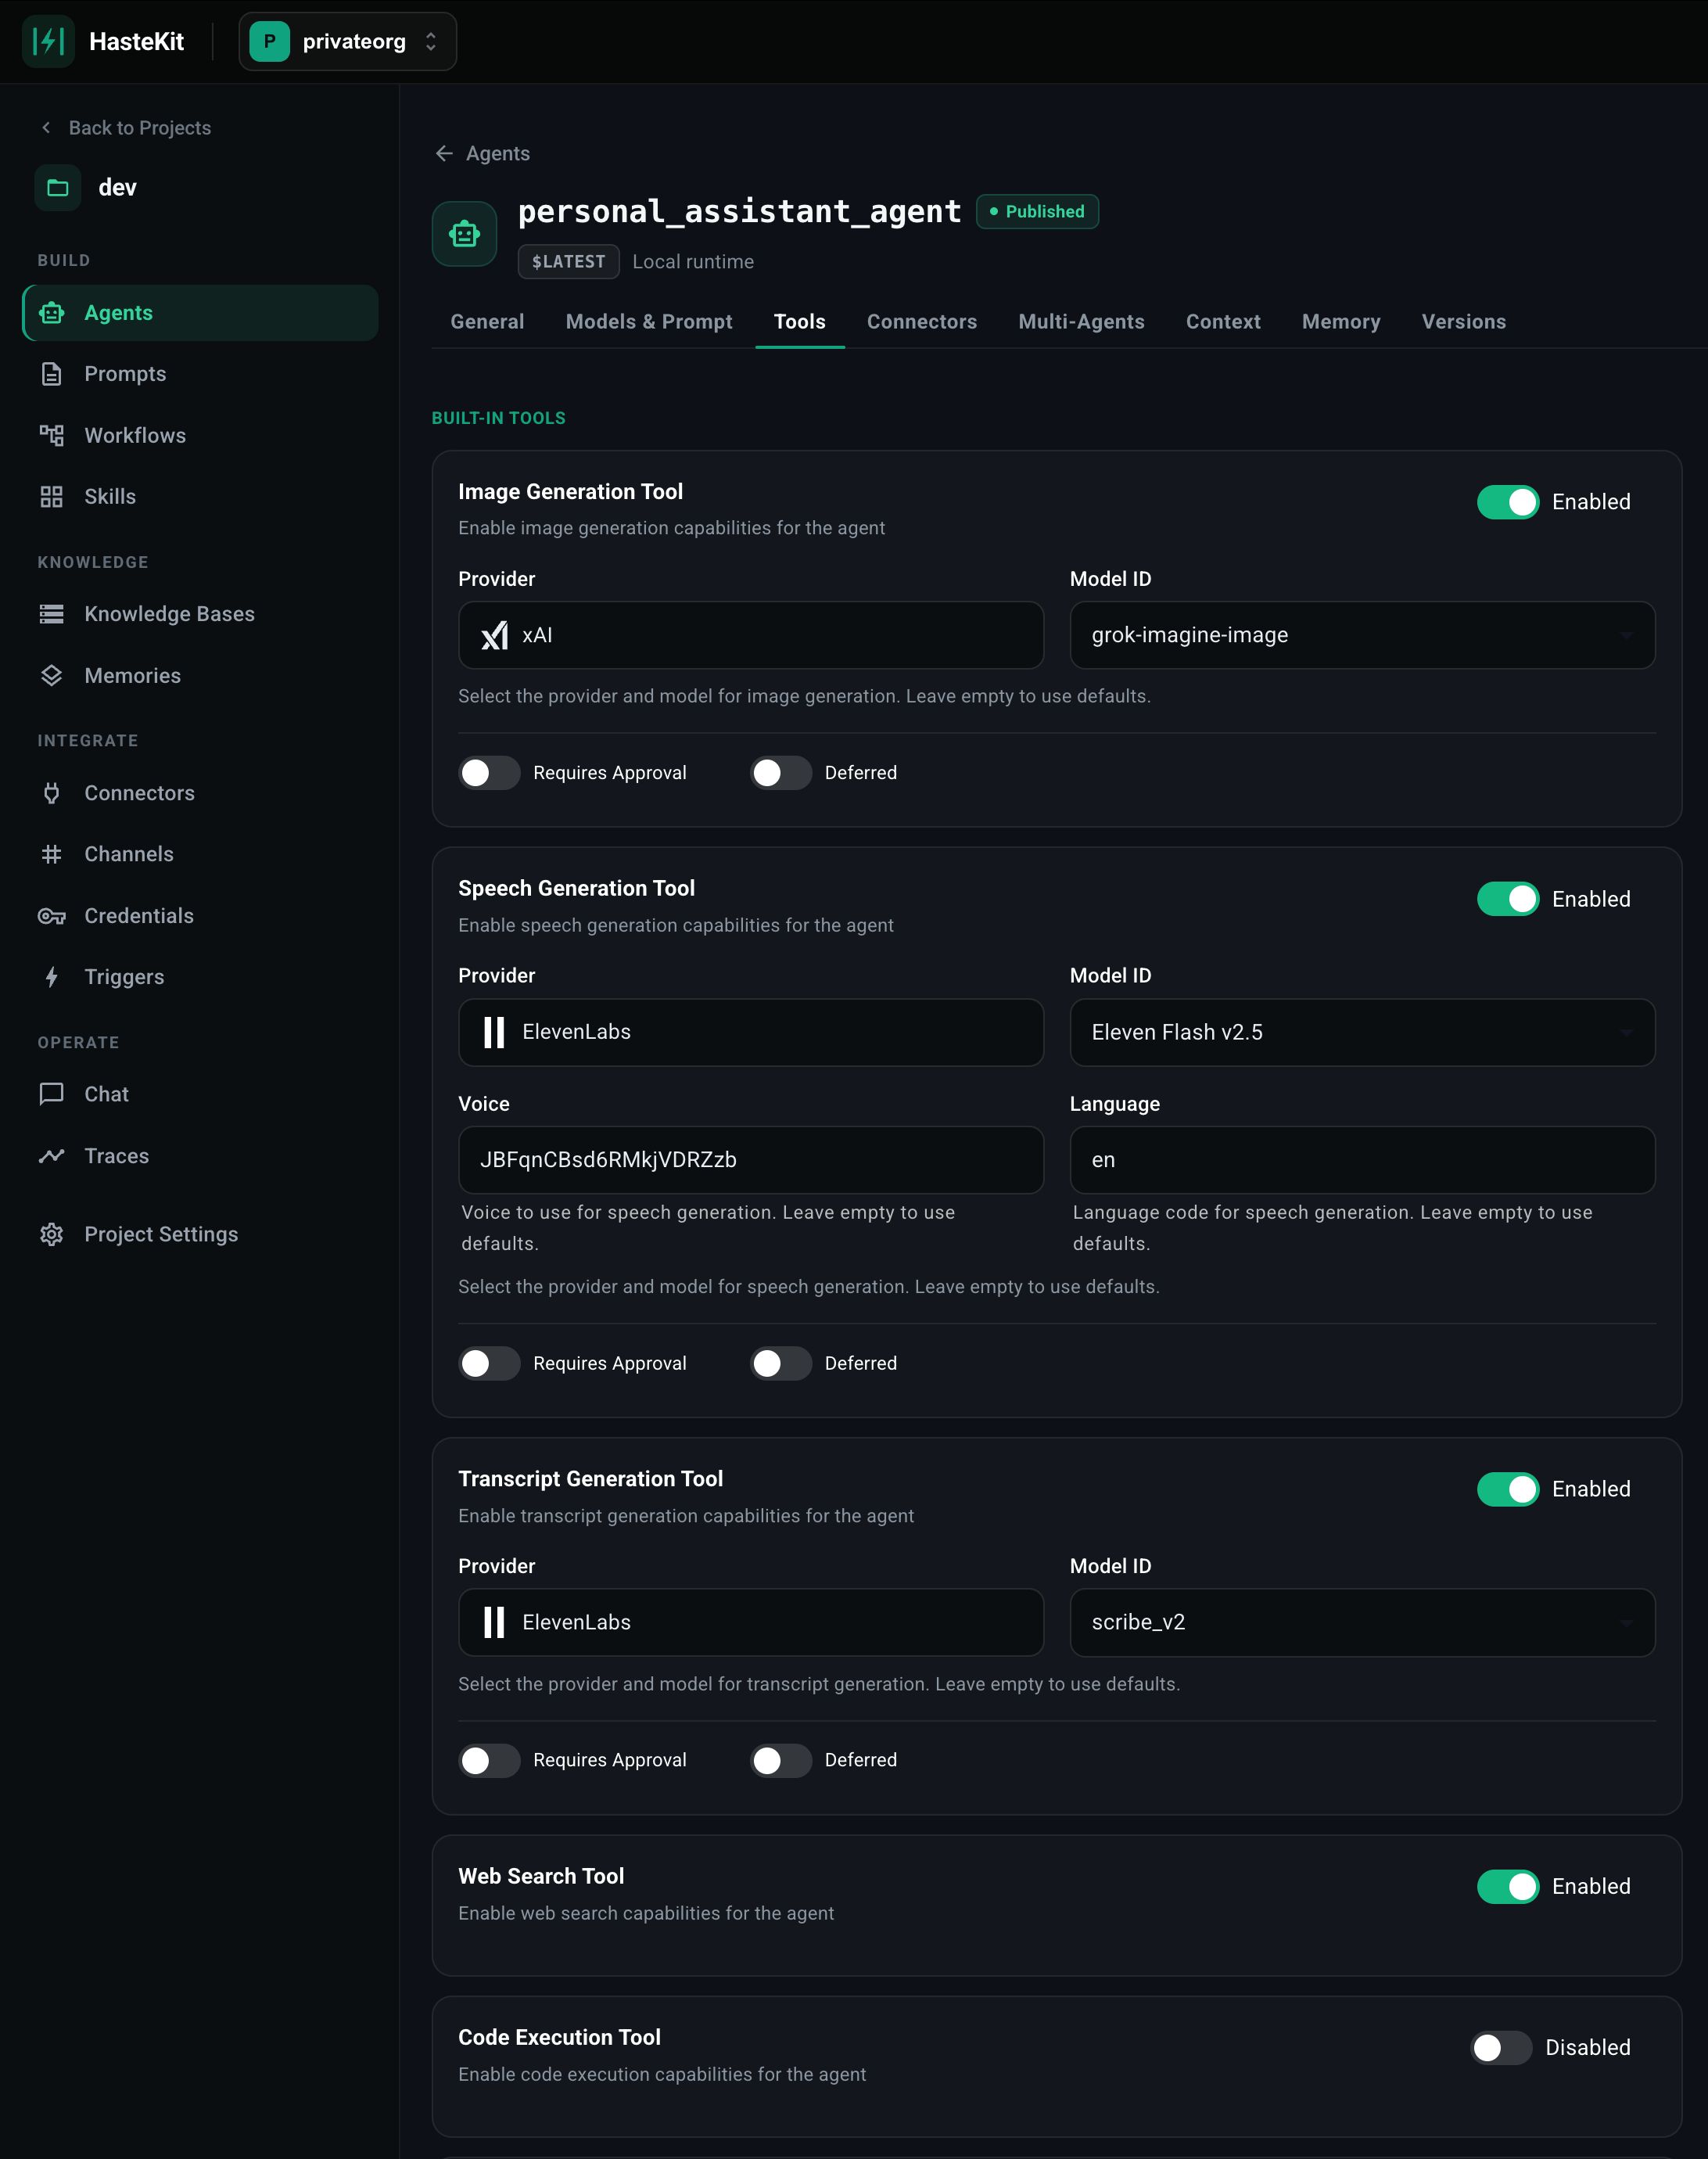1708x2159 pixels.
Task: Disable the Web Search Tool toggle
Action: pos(1508,1886)
